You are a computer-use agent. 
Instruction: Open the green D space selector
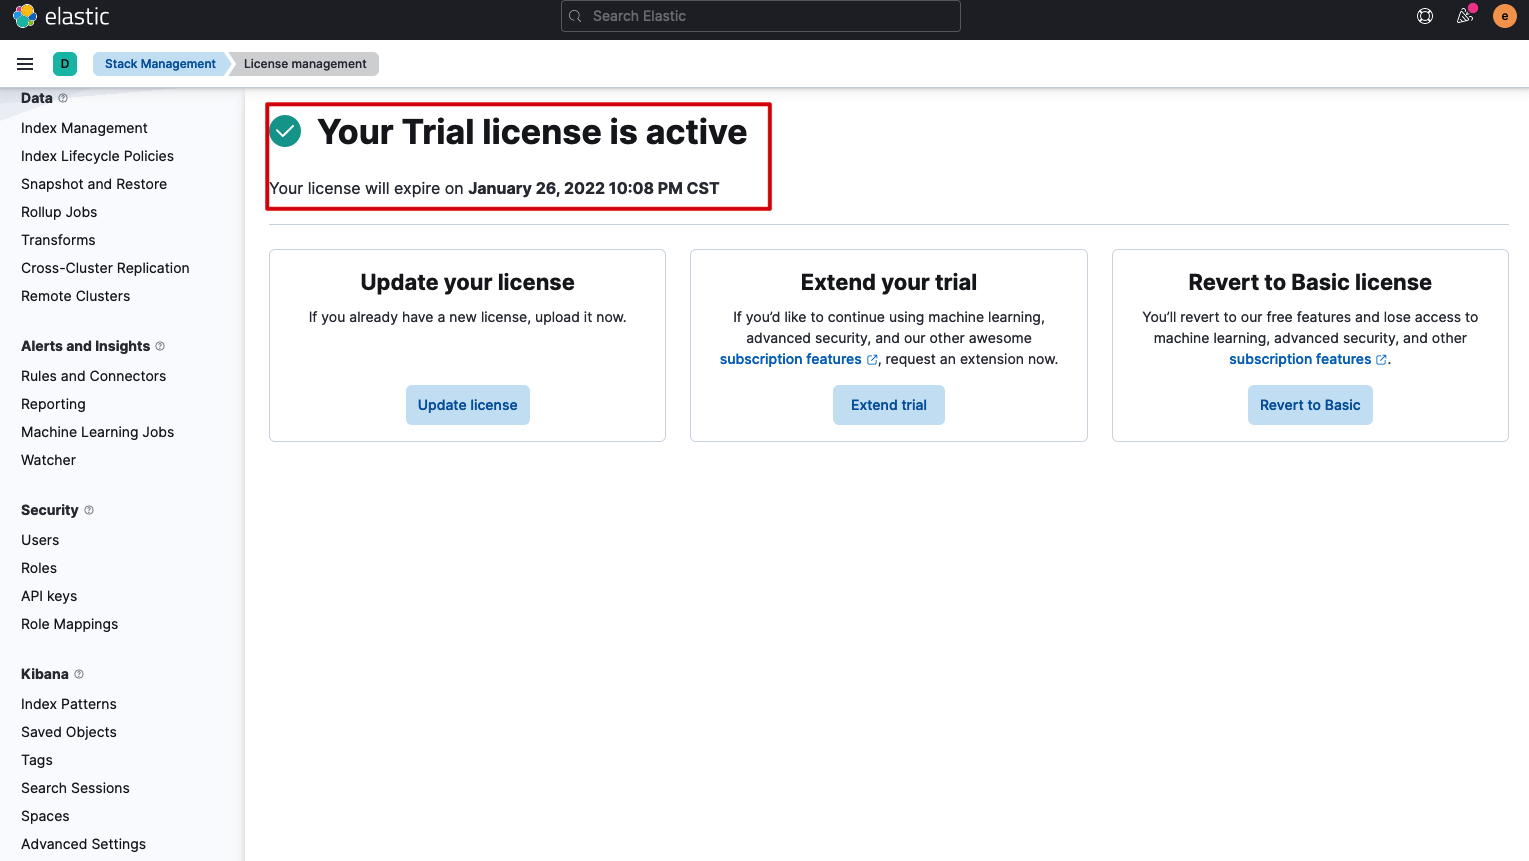pyautogui.click(x=65, y=64)
